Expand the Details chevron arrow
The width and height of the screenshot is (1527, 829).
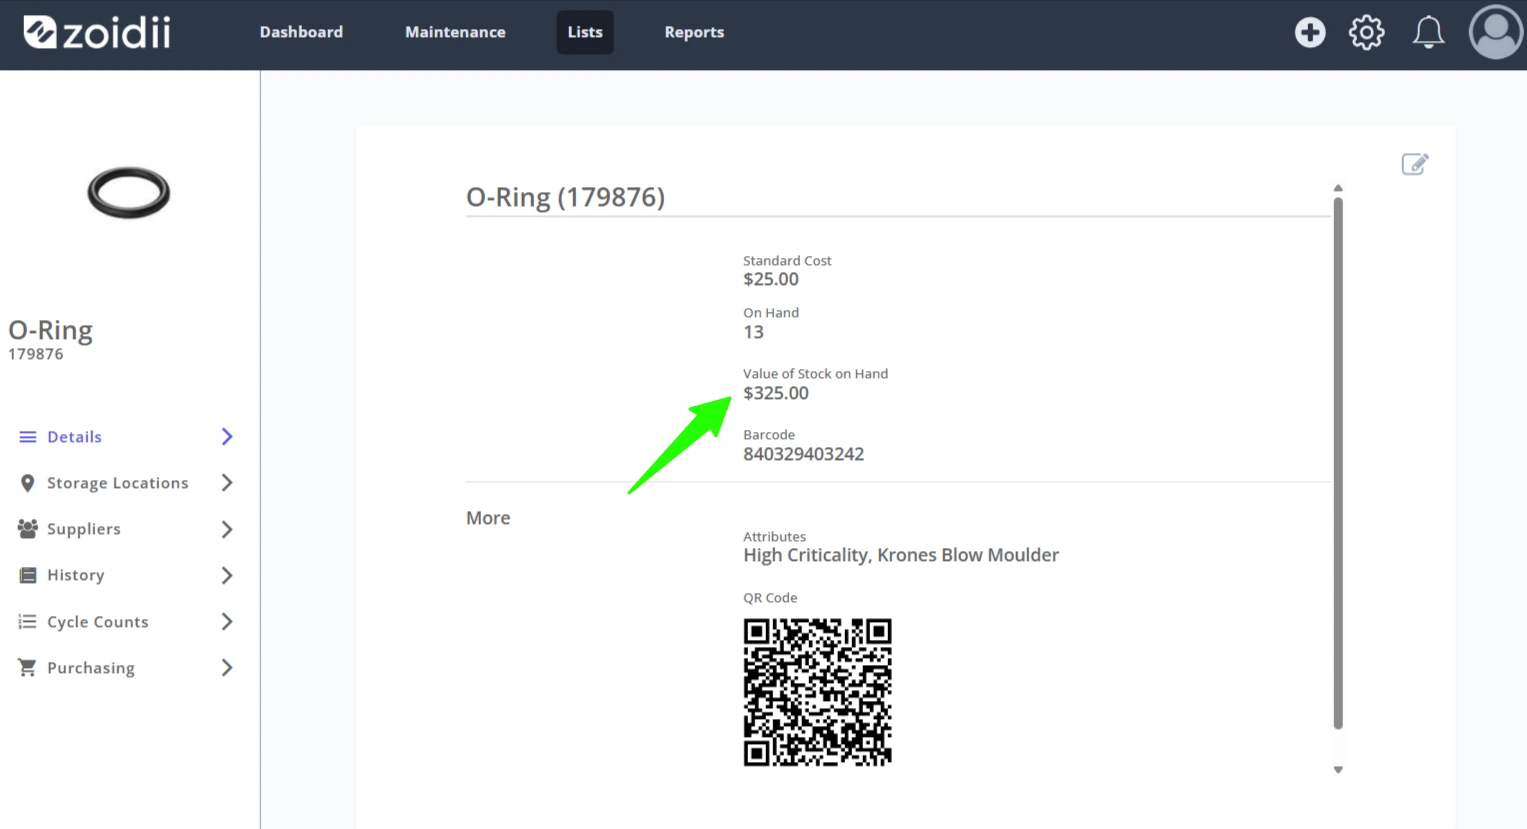[227, 437]
